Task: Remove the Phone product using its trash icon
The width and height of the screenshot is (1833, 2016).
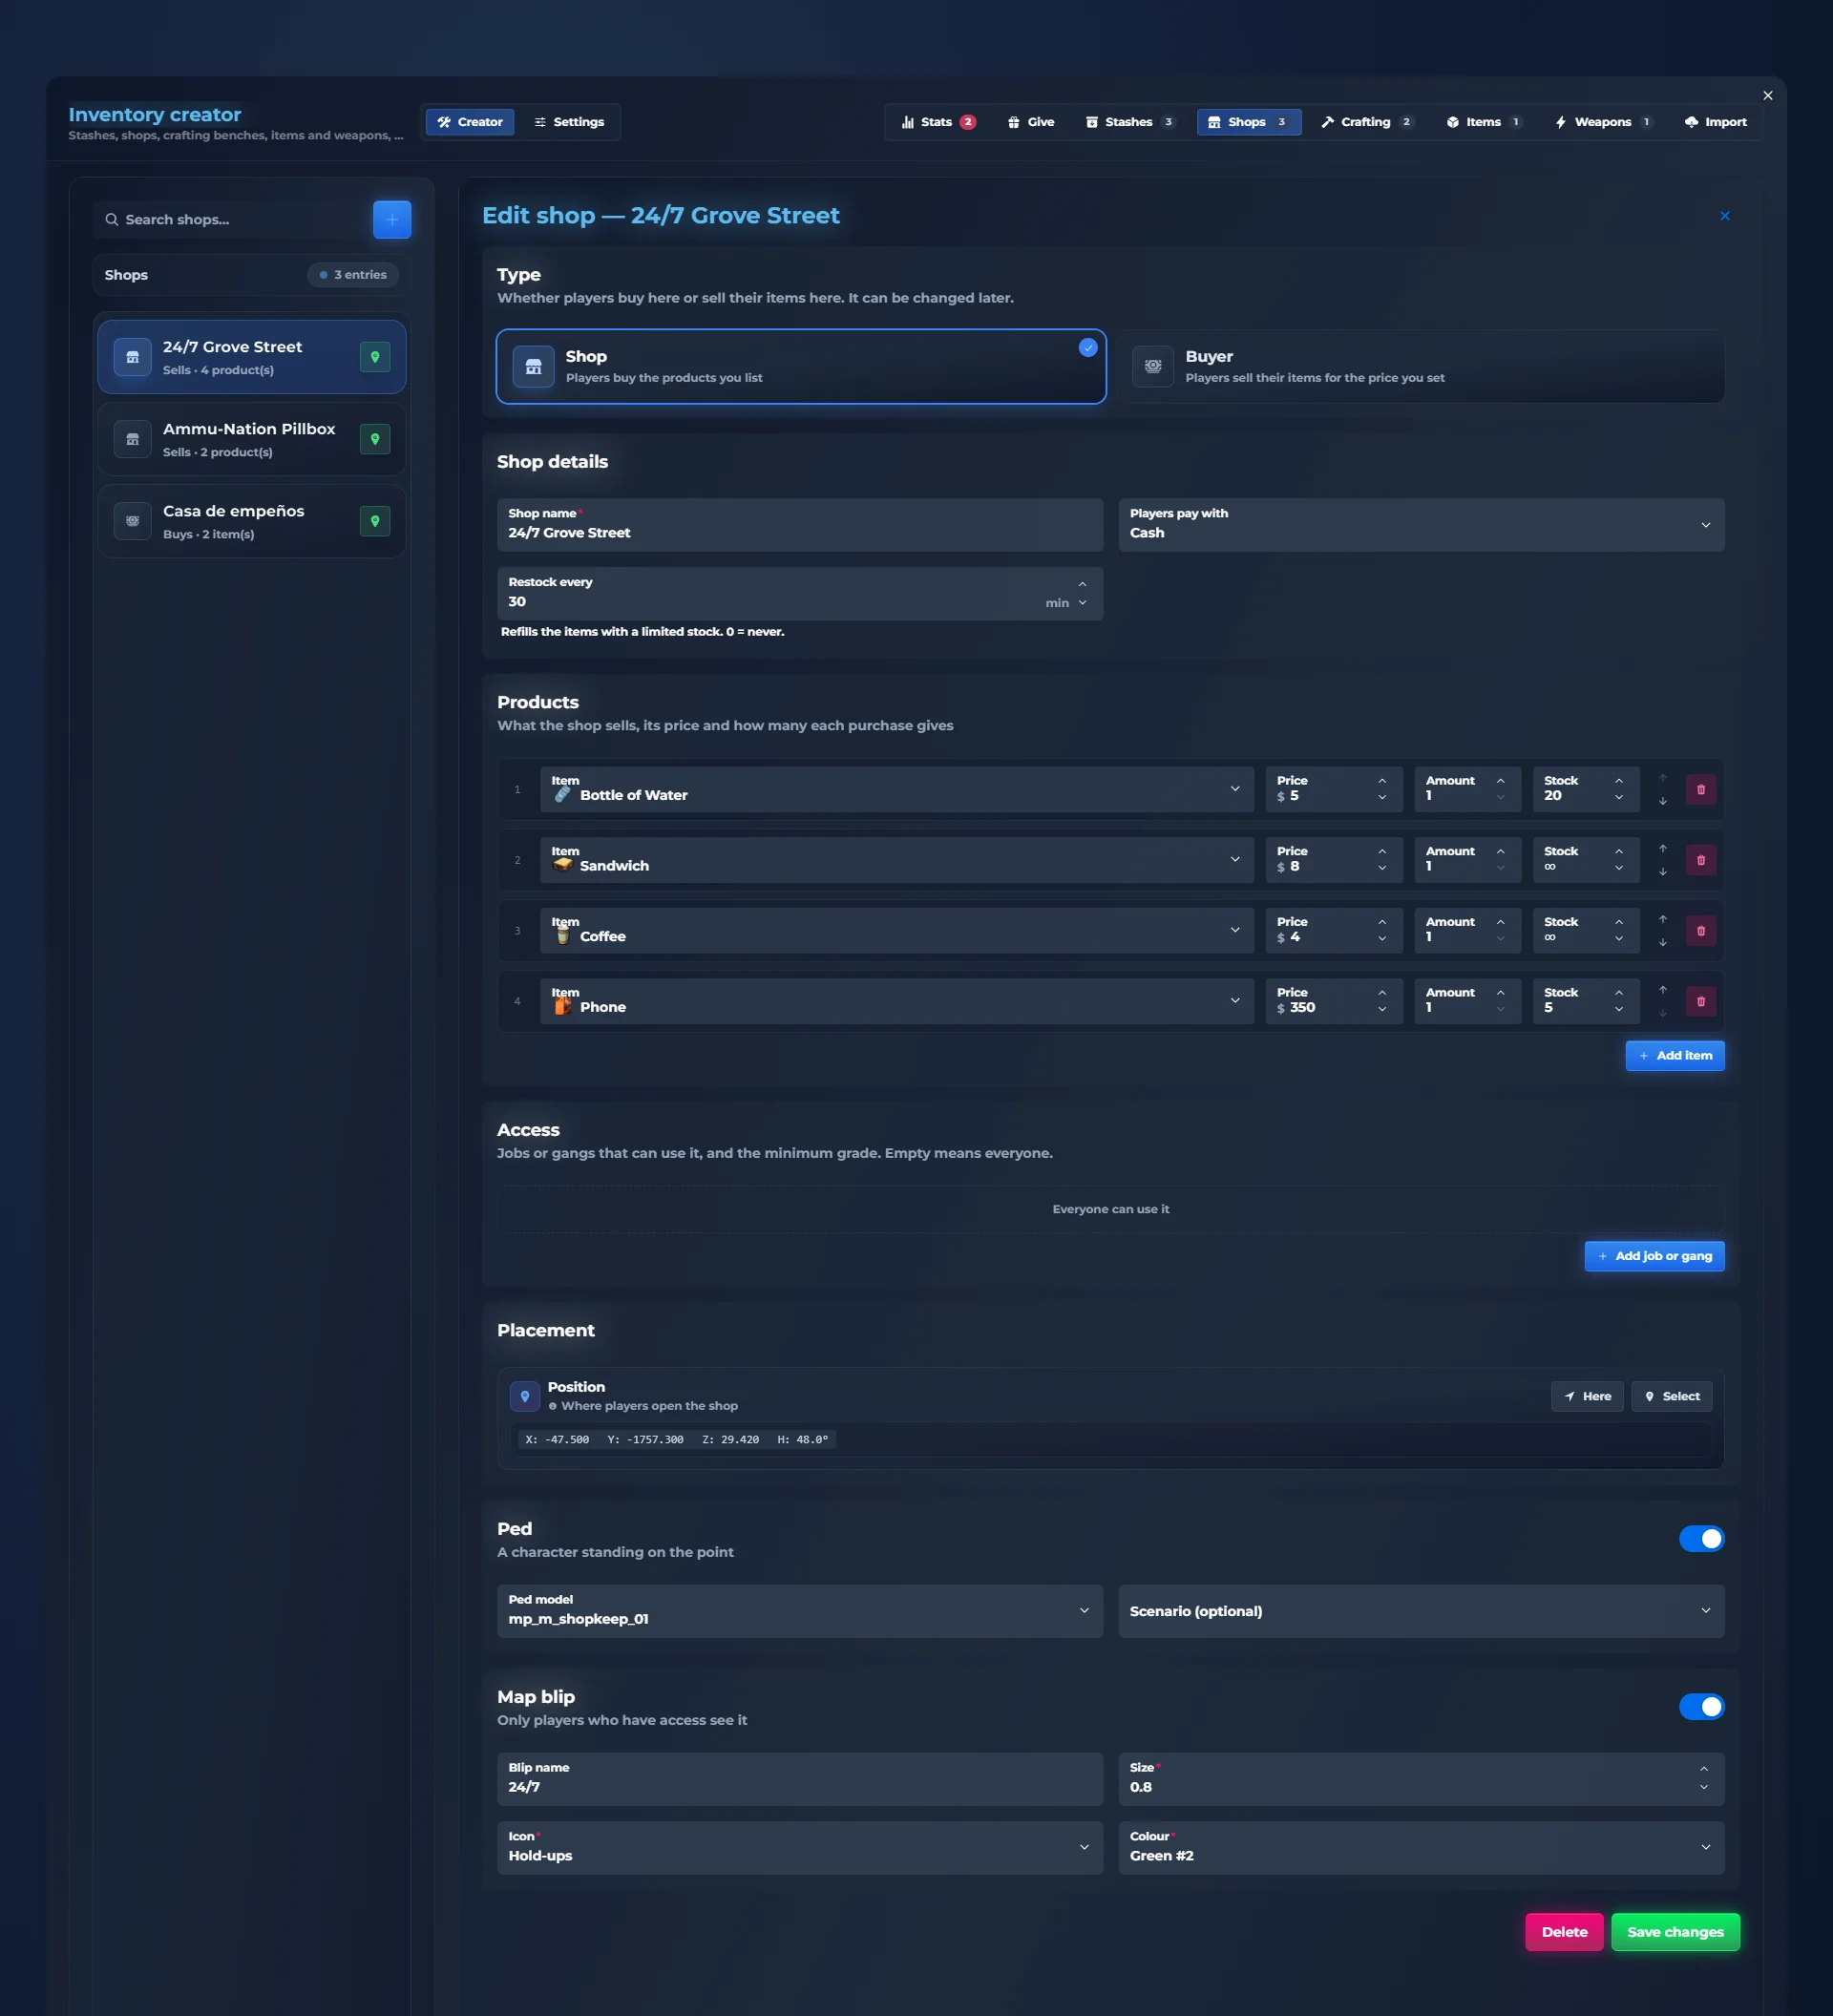Action: [x=1700, y=1001]
